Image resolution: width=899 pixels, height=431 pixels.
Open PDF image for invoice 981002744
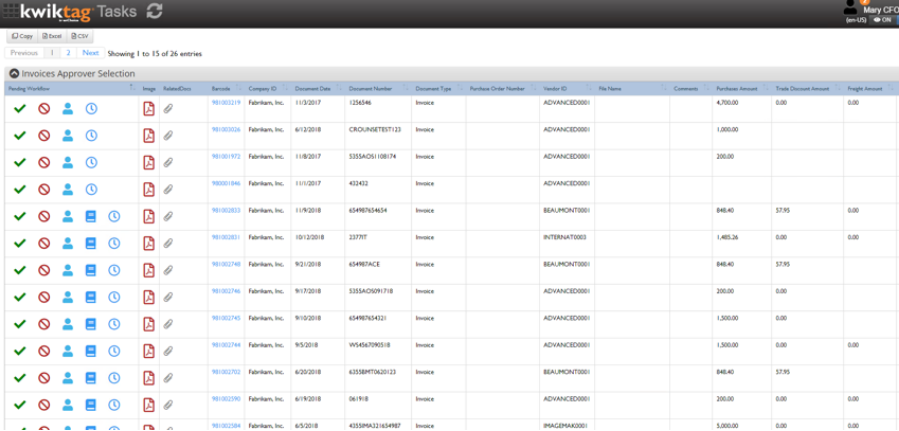pyautogui.click(x=149, y=351)
